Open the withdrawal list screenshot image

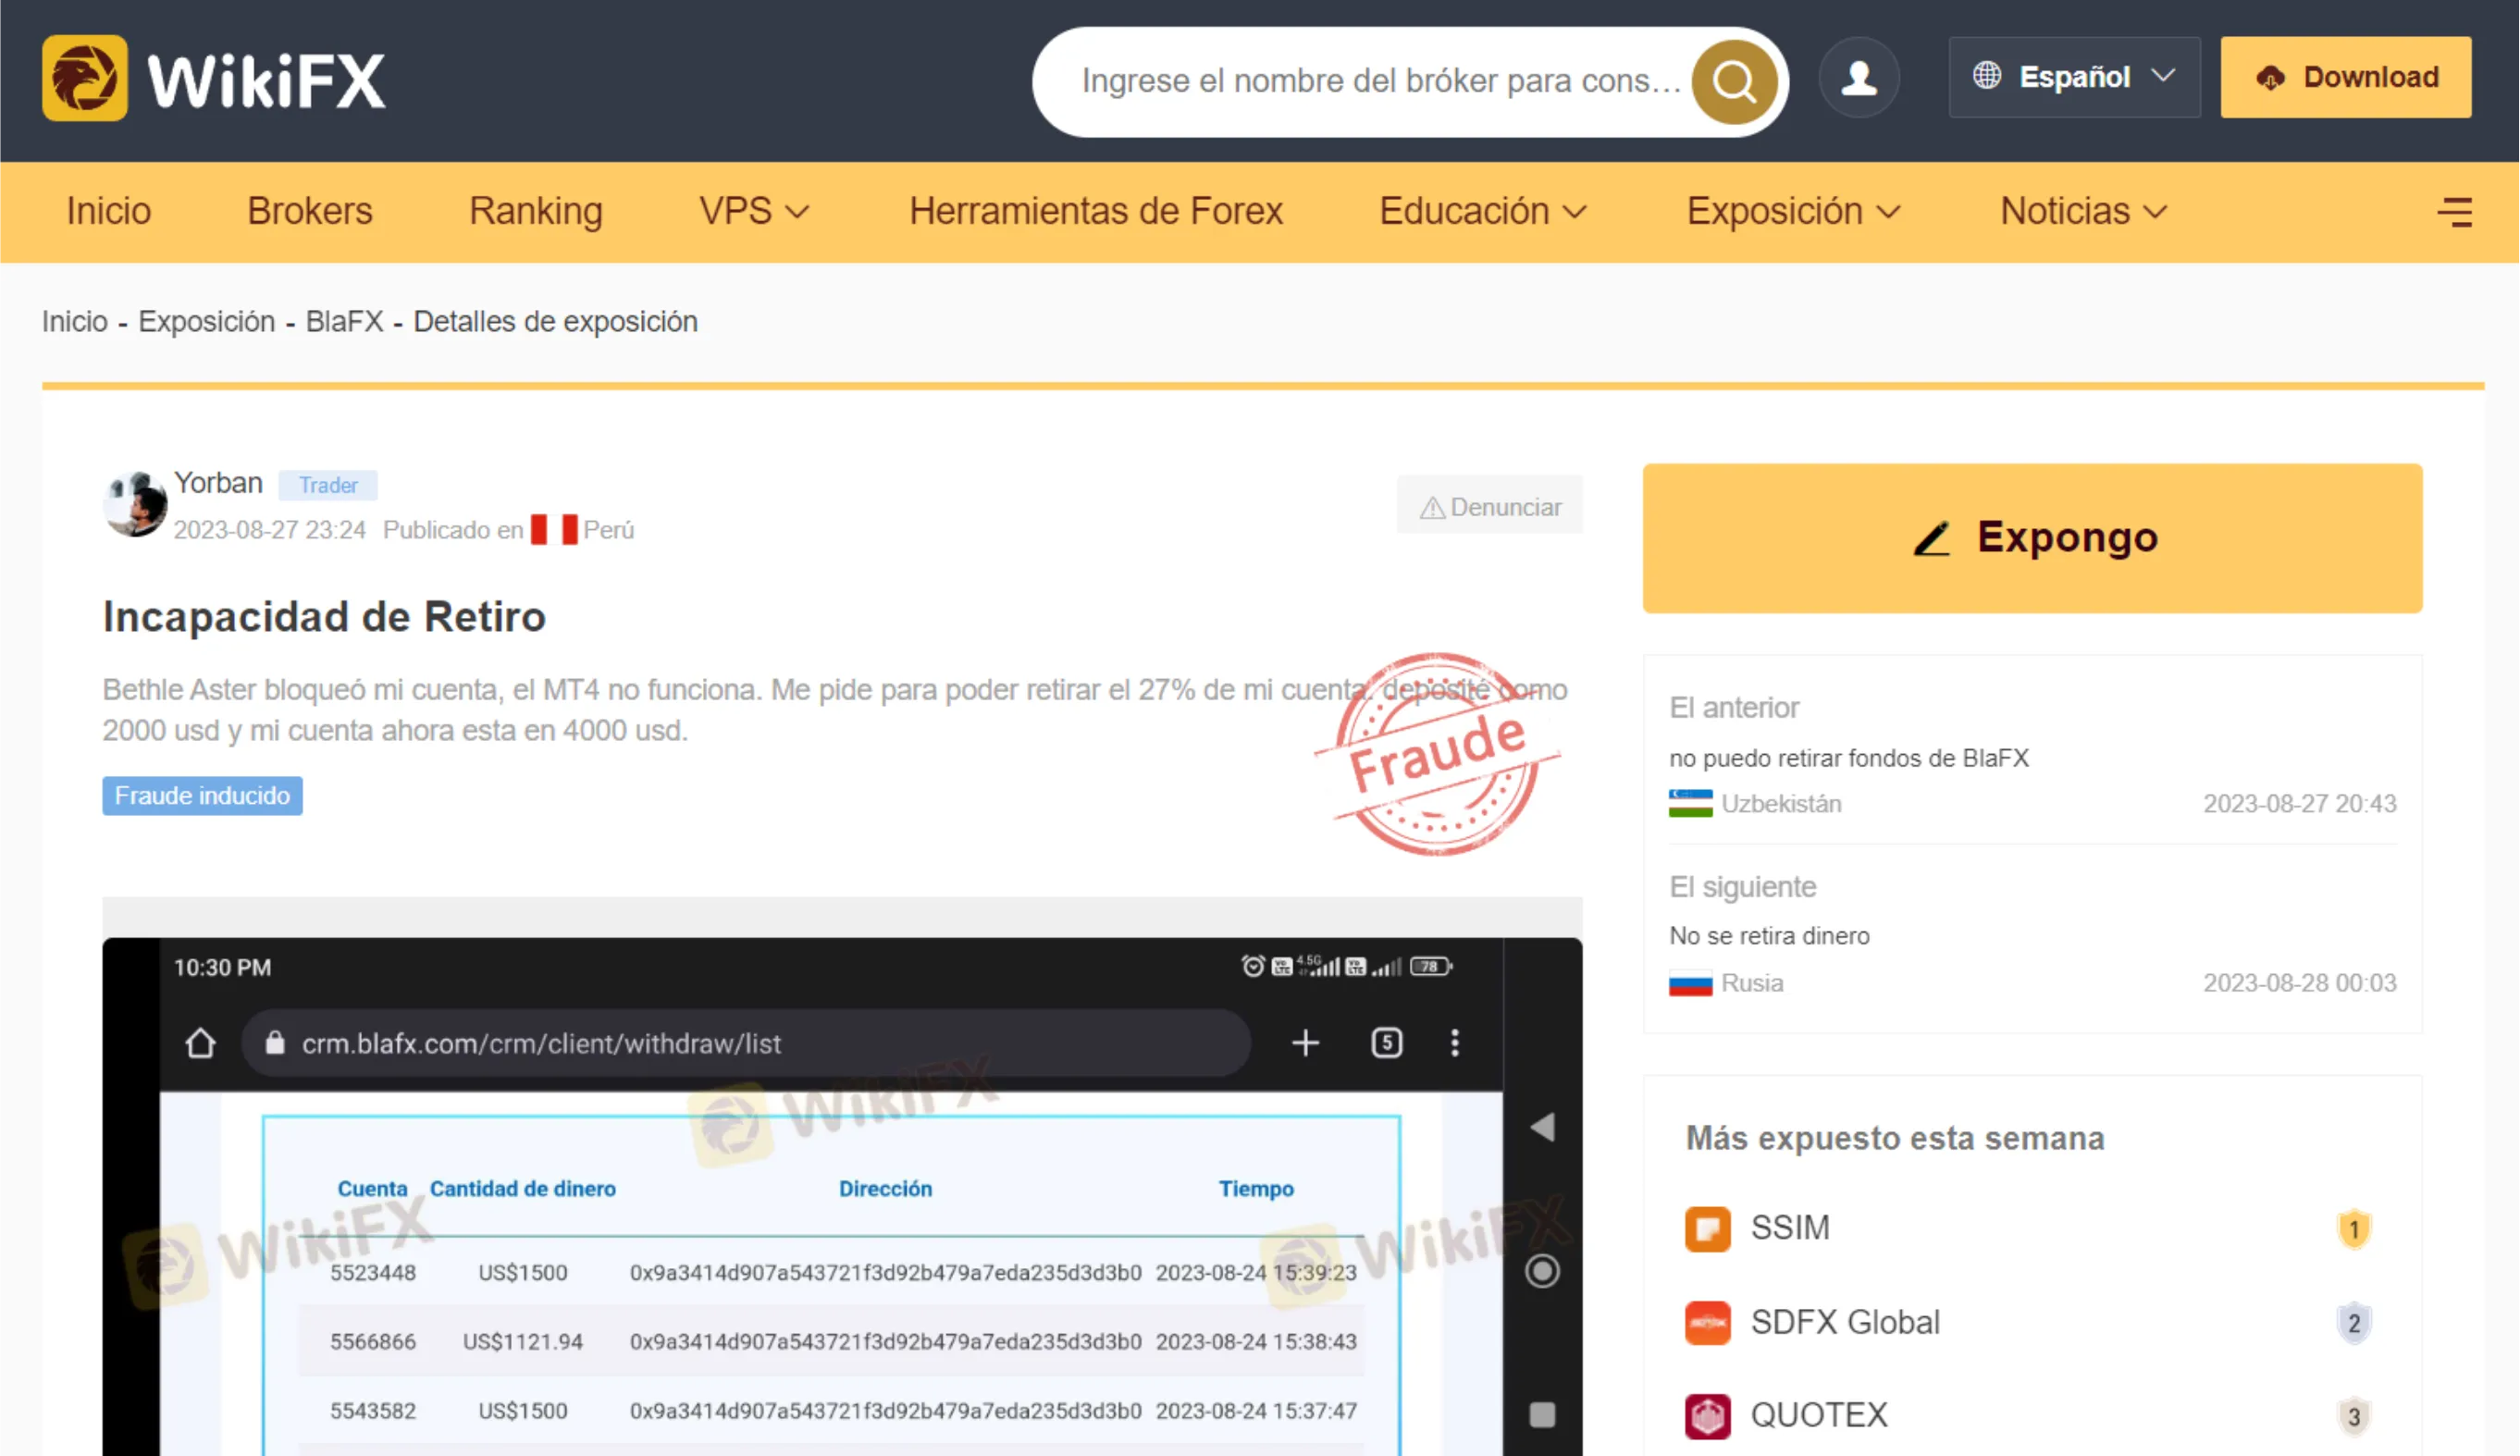coord(842,1196)
